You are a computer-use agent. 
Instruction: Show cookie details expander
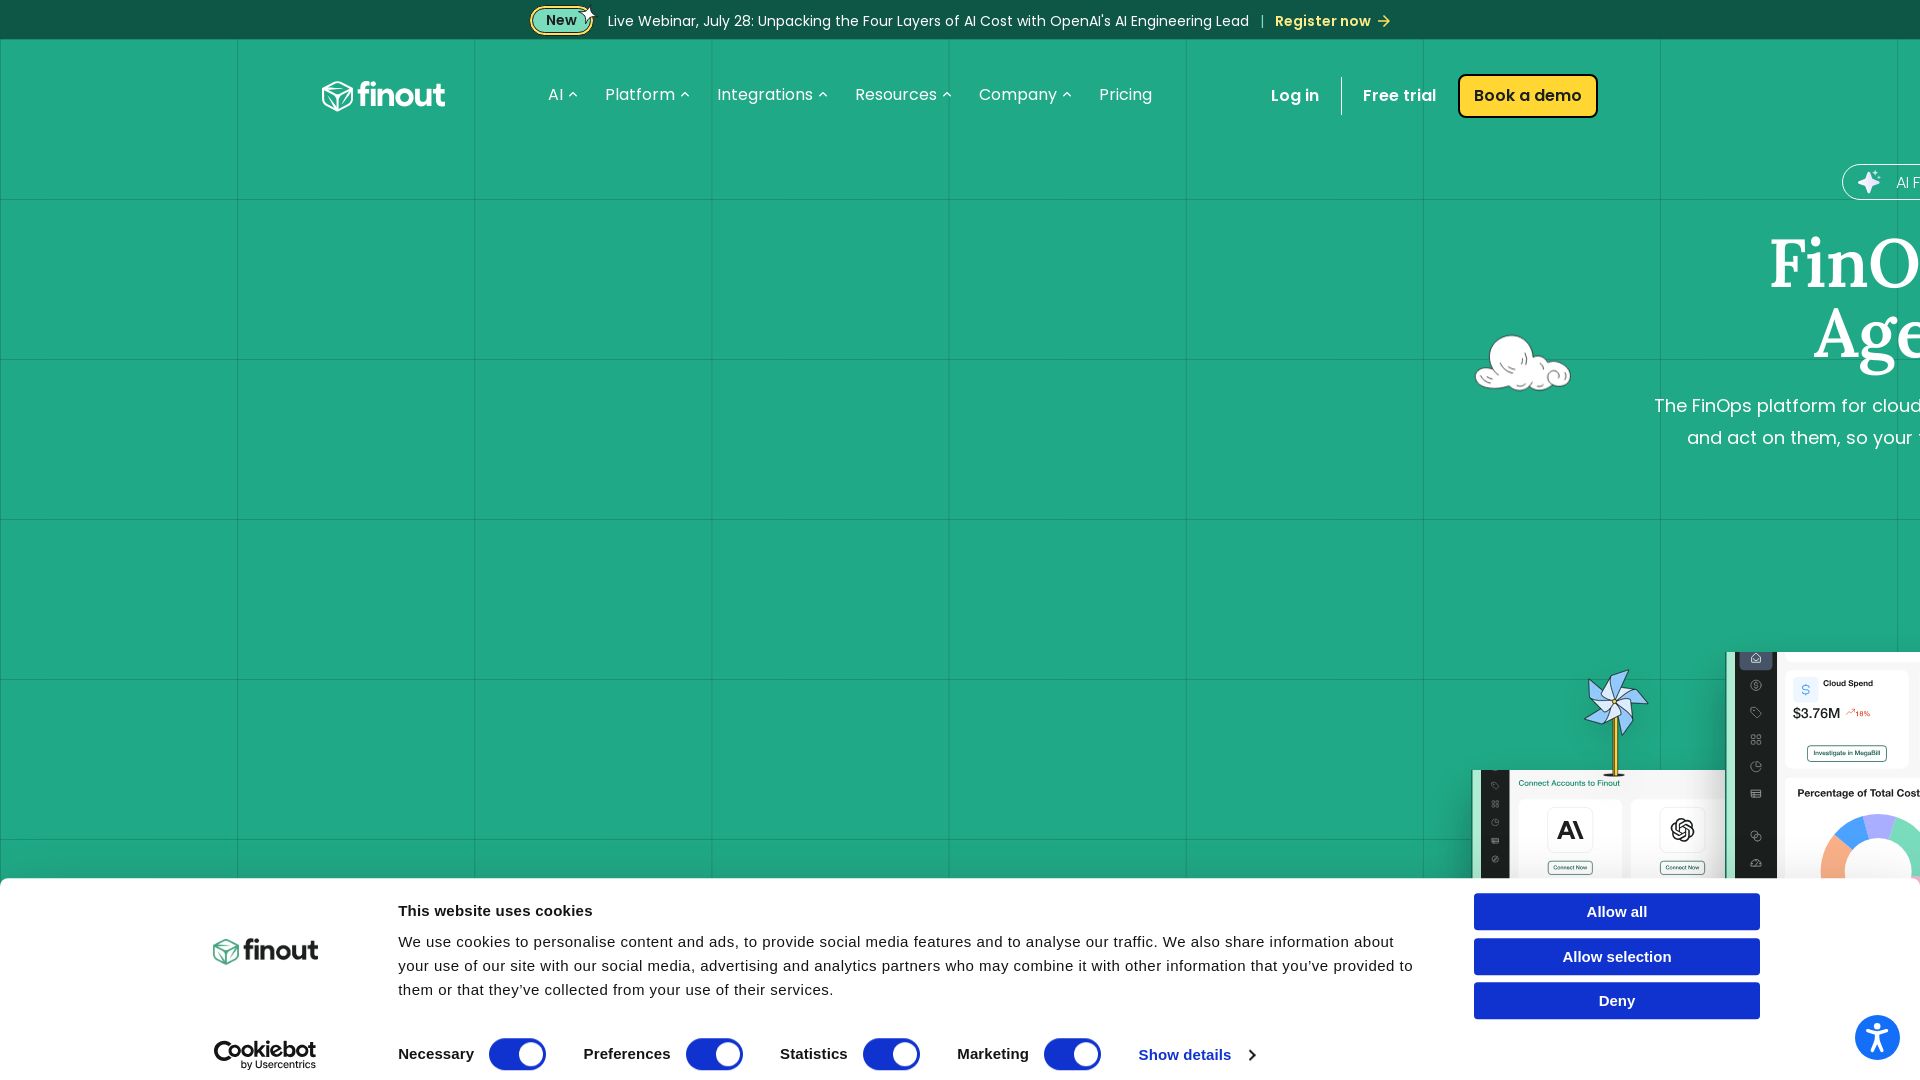click(x=1197, y=1055)
